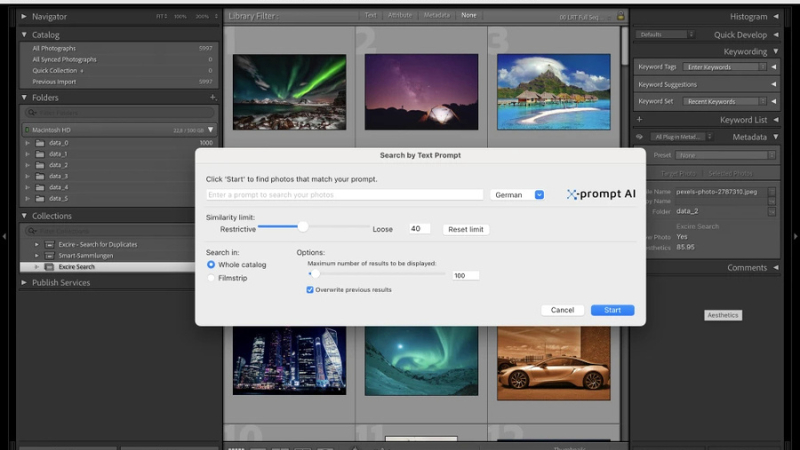The width and height of the screenshot is (800, 450).
Task: Click the Metadata panel eye icon
Action: pyautogui.click(x=639, y=137)
